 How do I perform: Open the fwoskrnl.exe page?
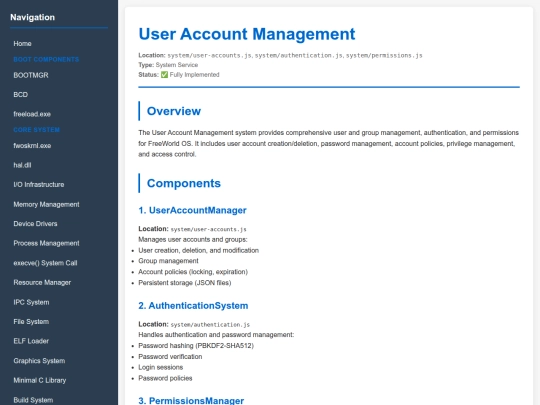32,146
